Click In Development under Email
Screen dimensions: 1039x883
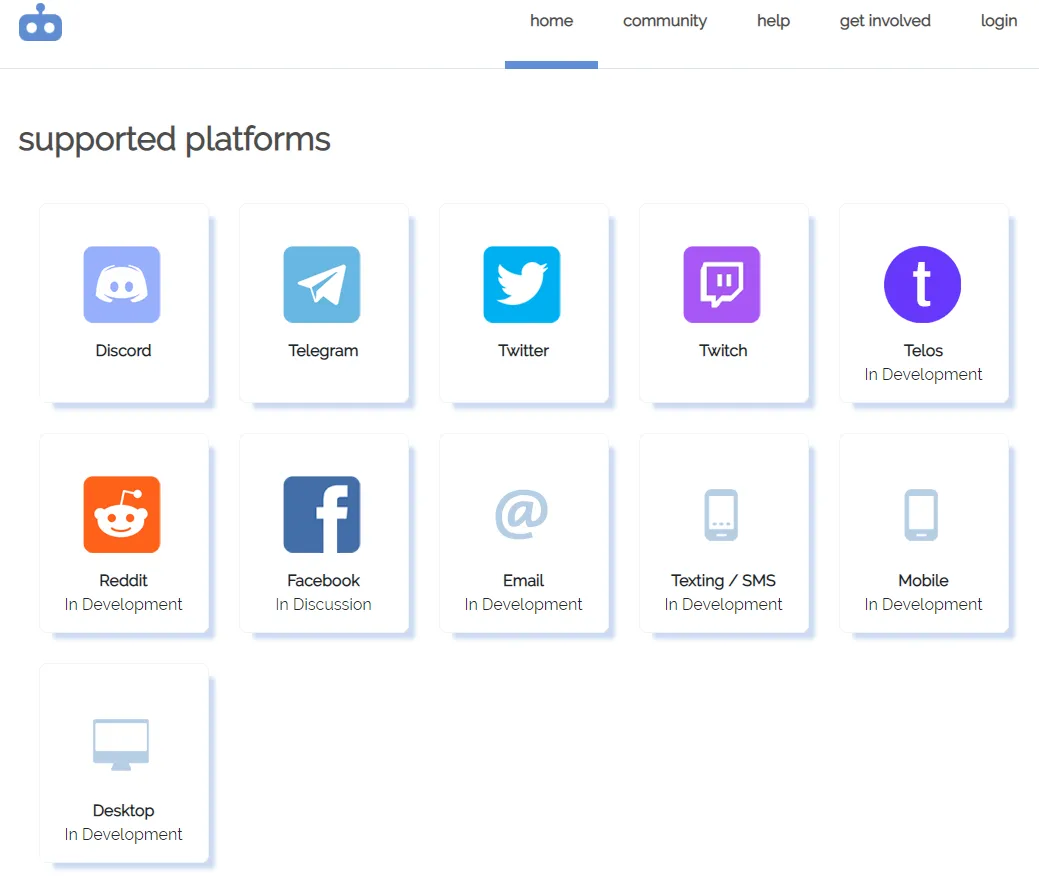point(523,605)
